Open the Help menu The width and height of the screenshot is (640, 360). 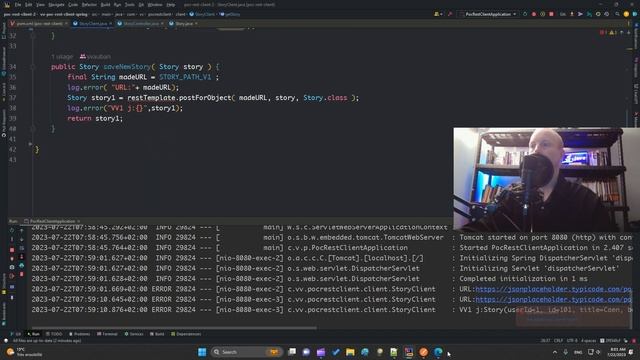click(171, 5)
